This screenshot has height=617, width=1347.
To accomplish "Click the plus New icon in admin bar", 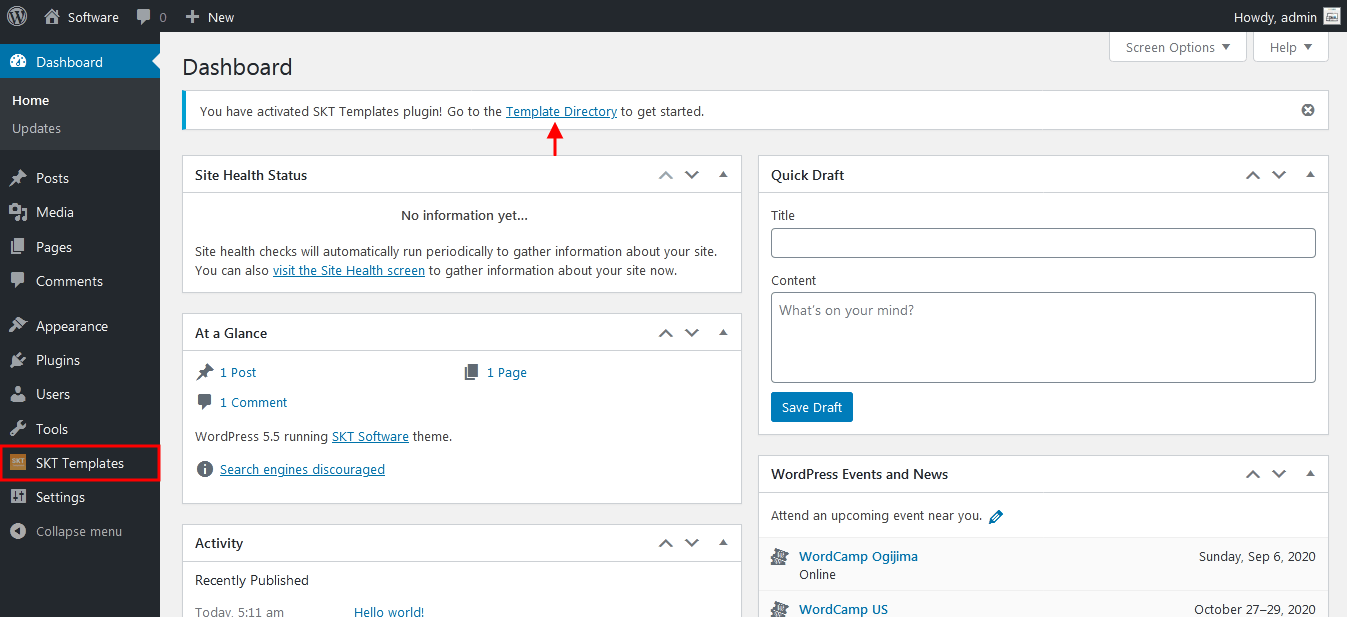I will click(x=193, y=16).
